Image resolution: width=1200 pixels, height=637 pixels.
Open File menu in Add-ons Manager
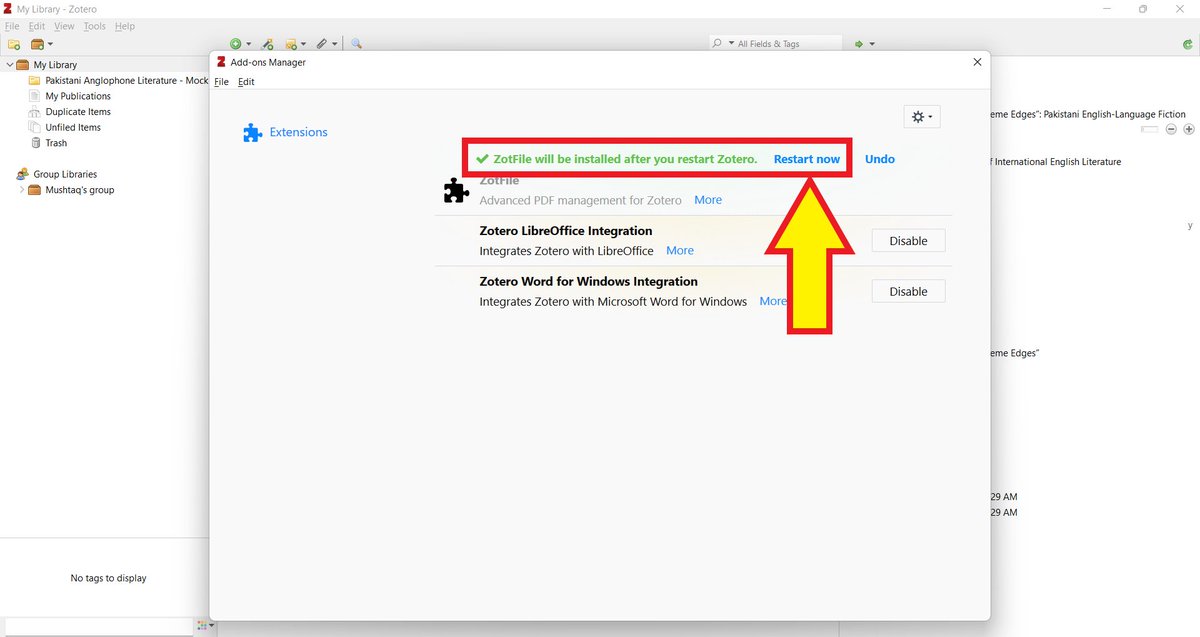pos(222,82)
